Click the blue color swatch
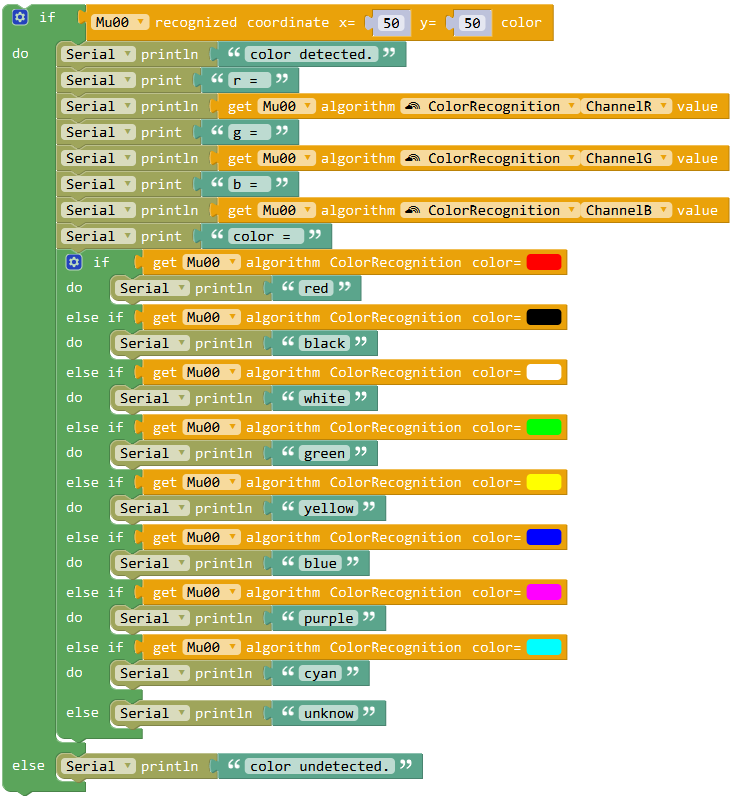This screenshot has width=737, height=801. [x=544, y=537]
